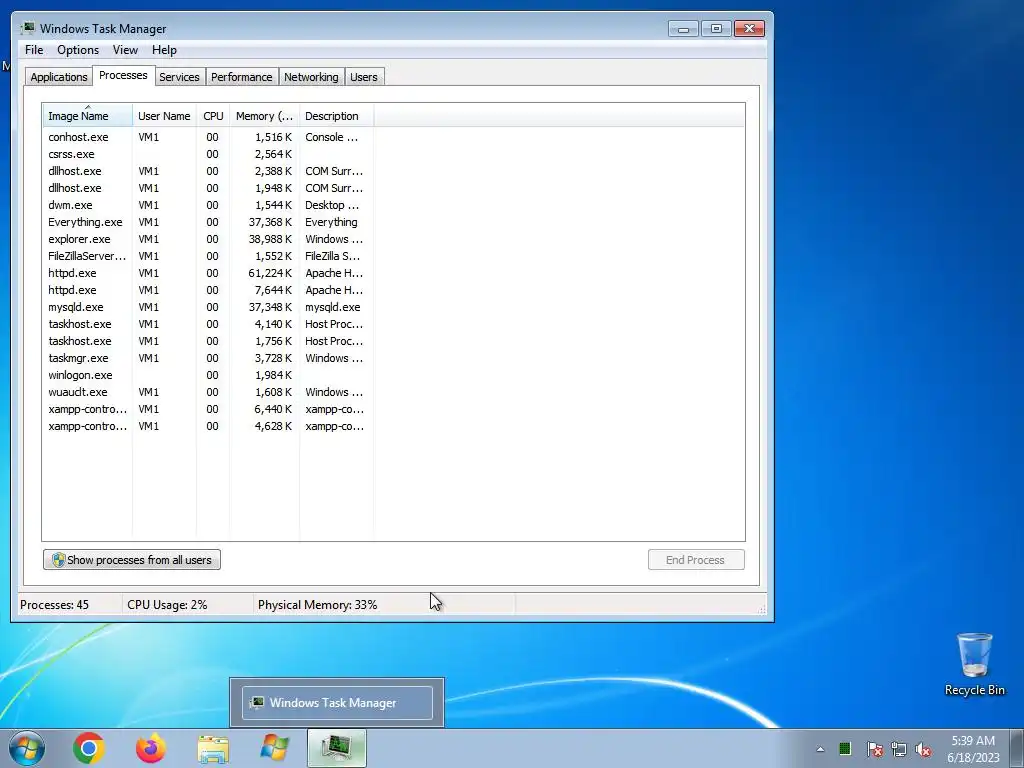
Task: Open the Help menu
Action: [164, 50]
